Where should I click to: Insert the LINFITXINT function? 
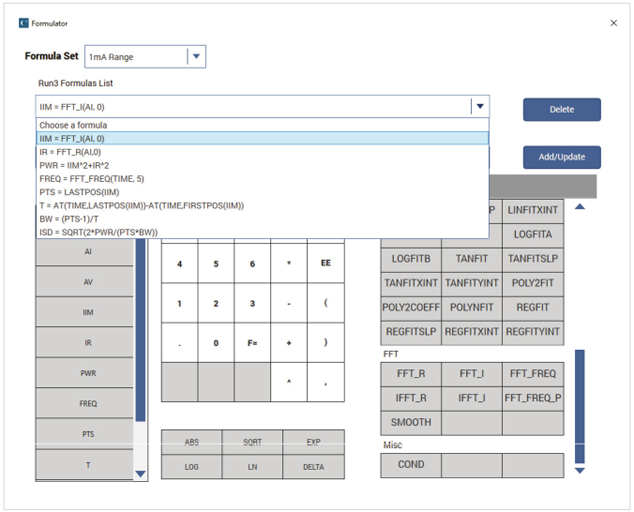pos(533,210)
